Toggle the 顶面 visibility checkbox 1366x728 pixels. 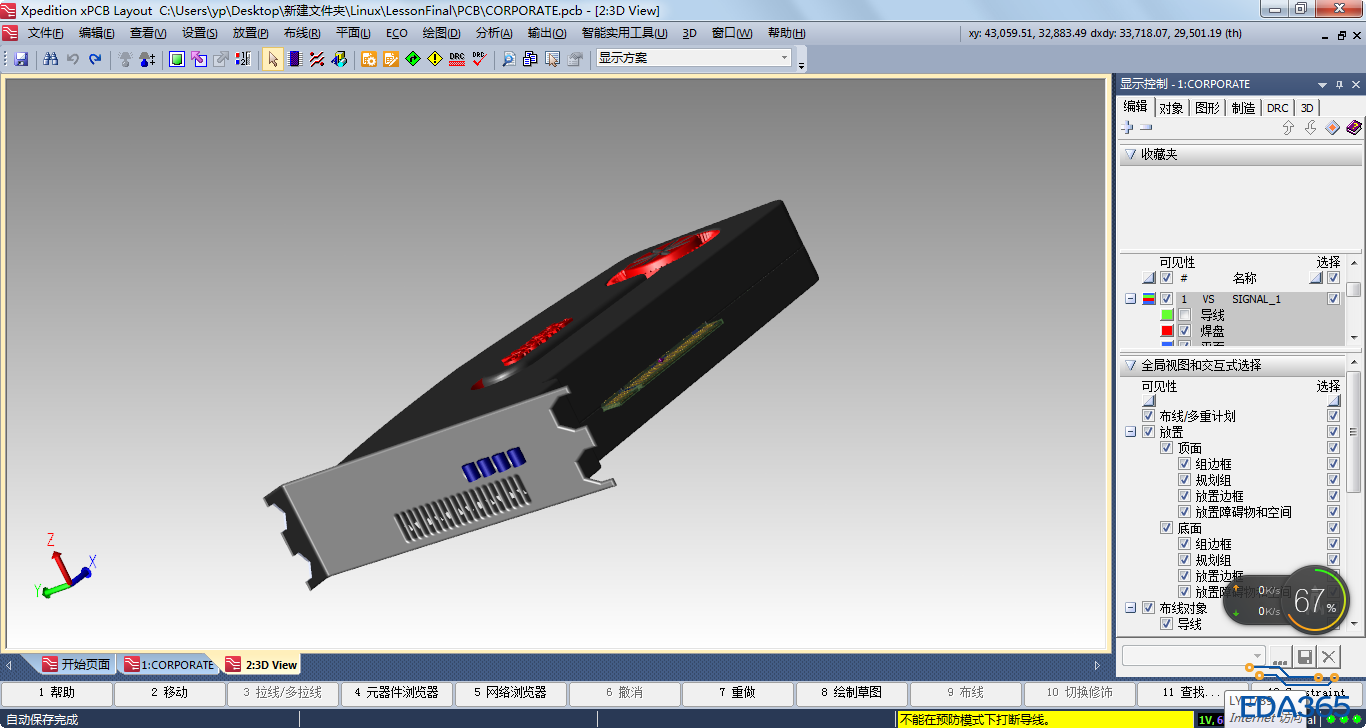[1167, 448]
